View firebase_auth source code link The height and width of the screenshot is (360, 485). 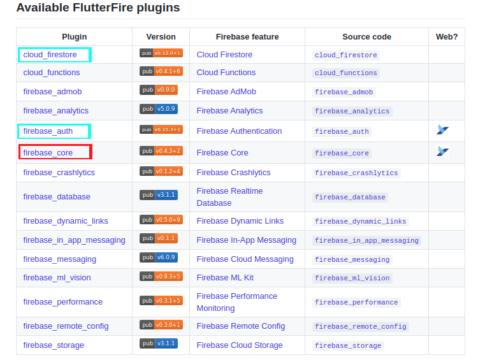pos(342,132)
